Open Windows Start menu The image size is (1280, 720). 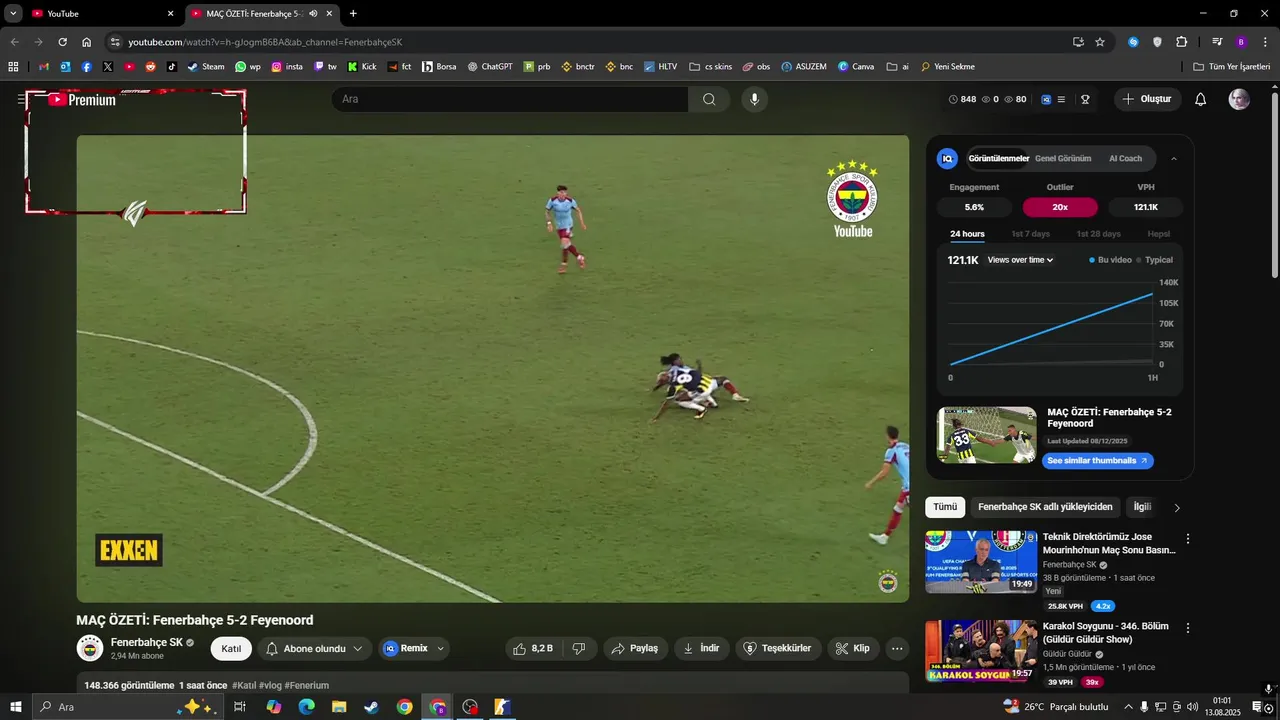click(15, 707)
